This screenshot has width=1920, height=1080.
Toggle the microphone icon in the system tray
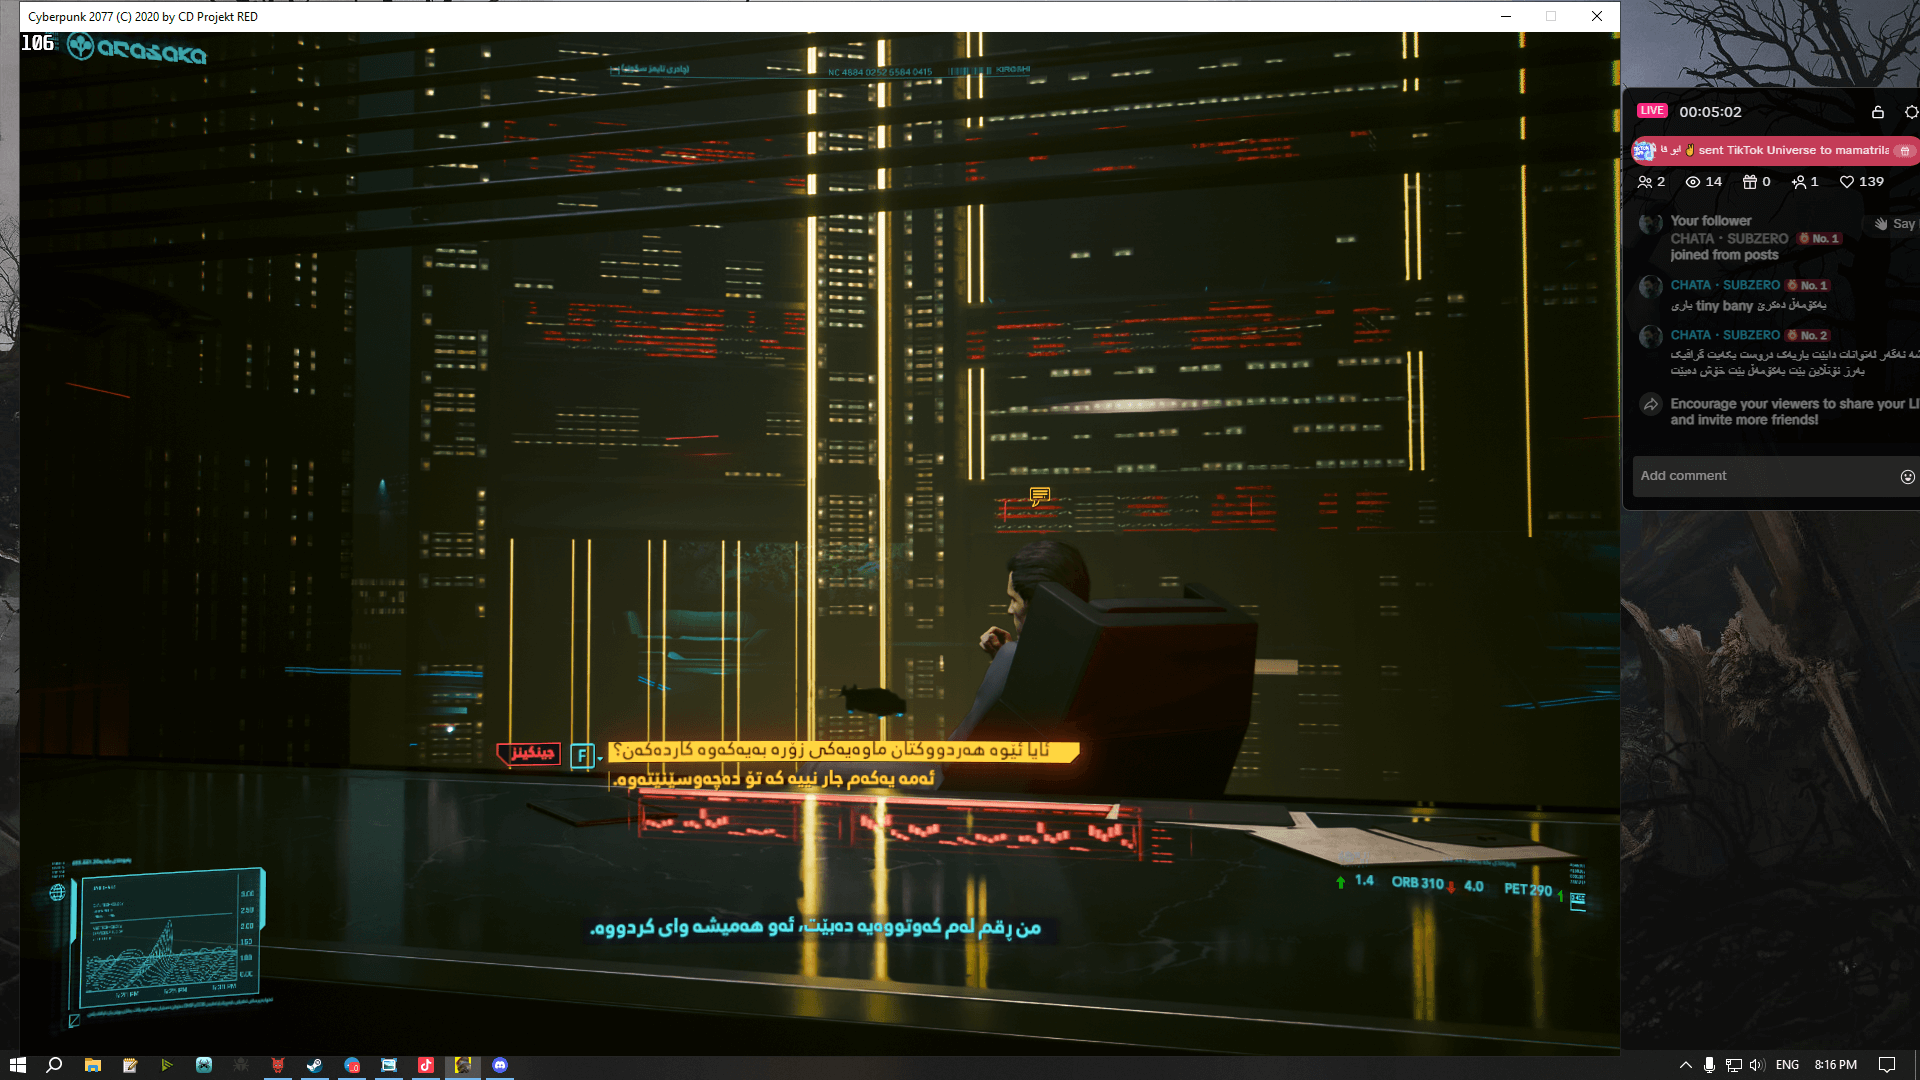pos(1710,1066)
